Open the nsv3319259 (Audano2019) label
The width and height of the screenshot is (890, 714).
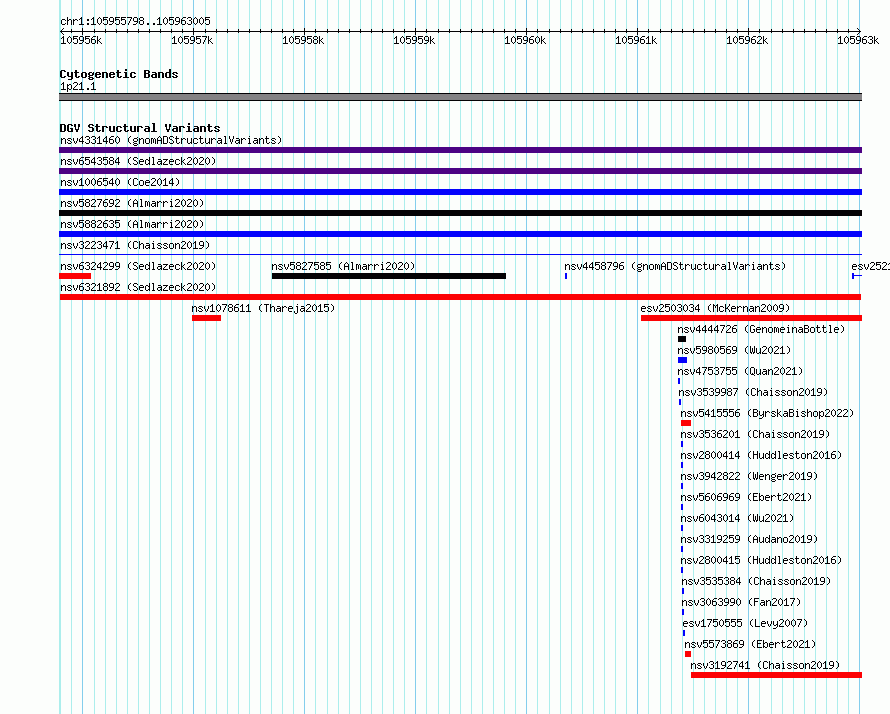coord(749,539)
